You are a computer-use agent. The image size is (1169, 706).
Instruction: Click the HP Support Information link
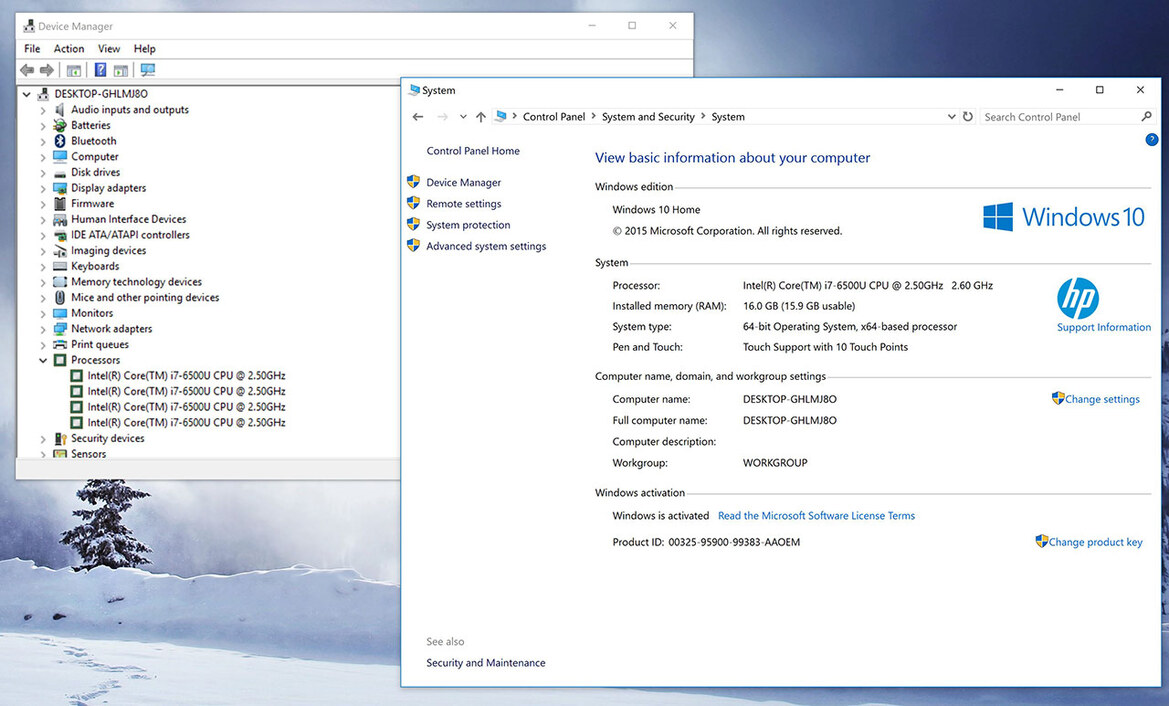[1103, 327]
